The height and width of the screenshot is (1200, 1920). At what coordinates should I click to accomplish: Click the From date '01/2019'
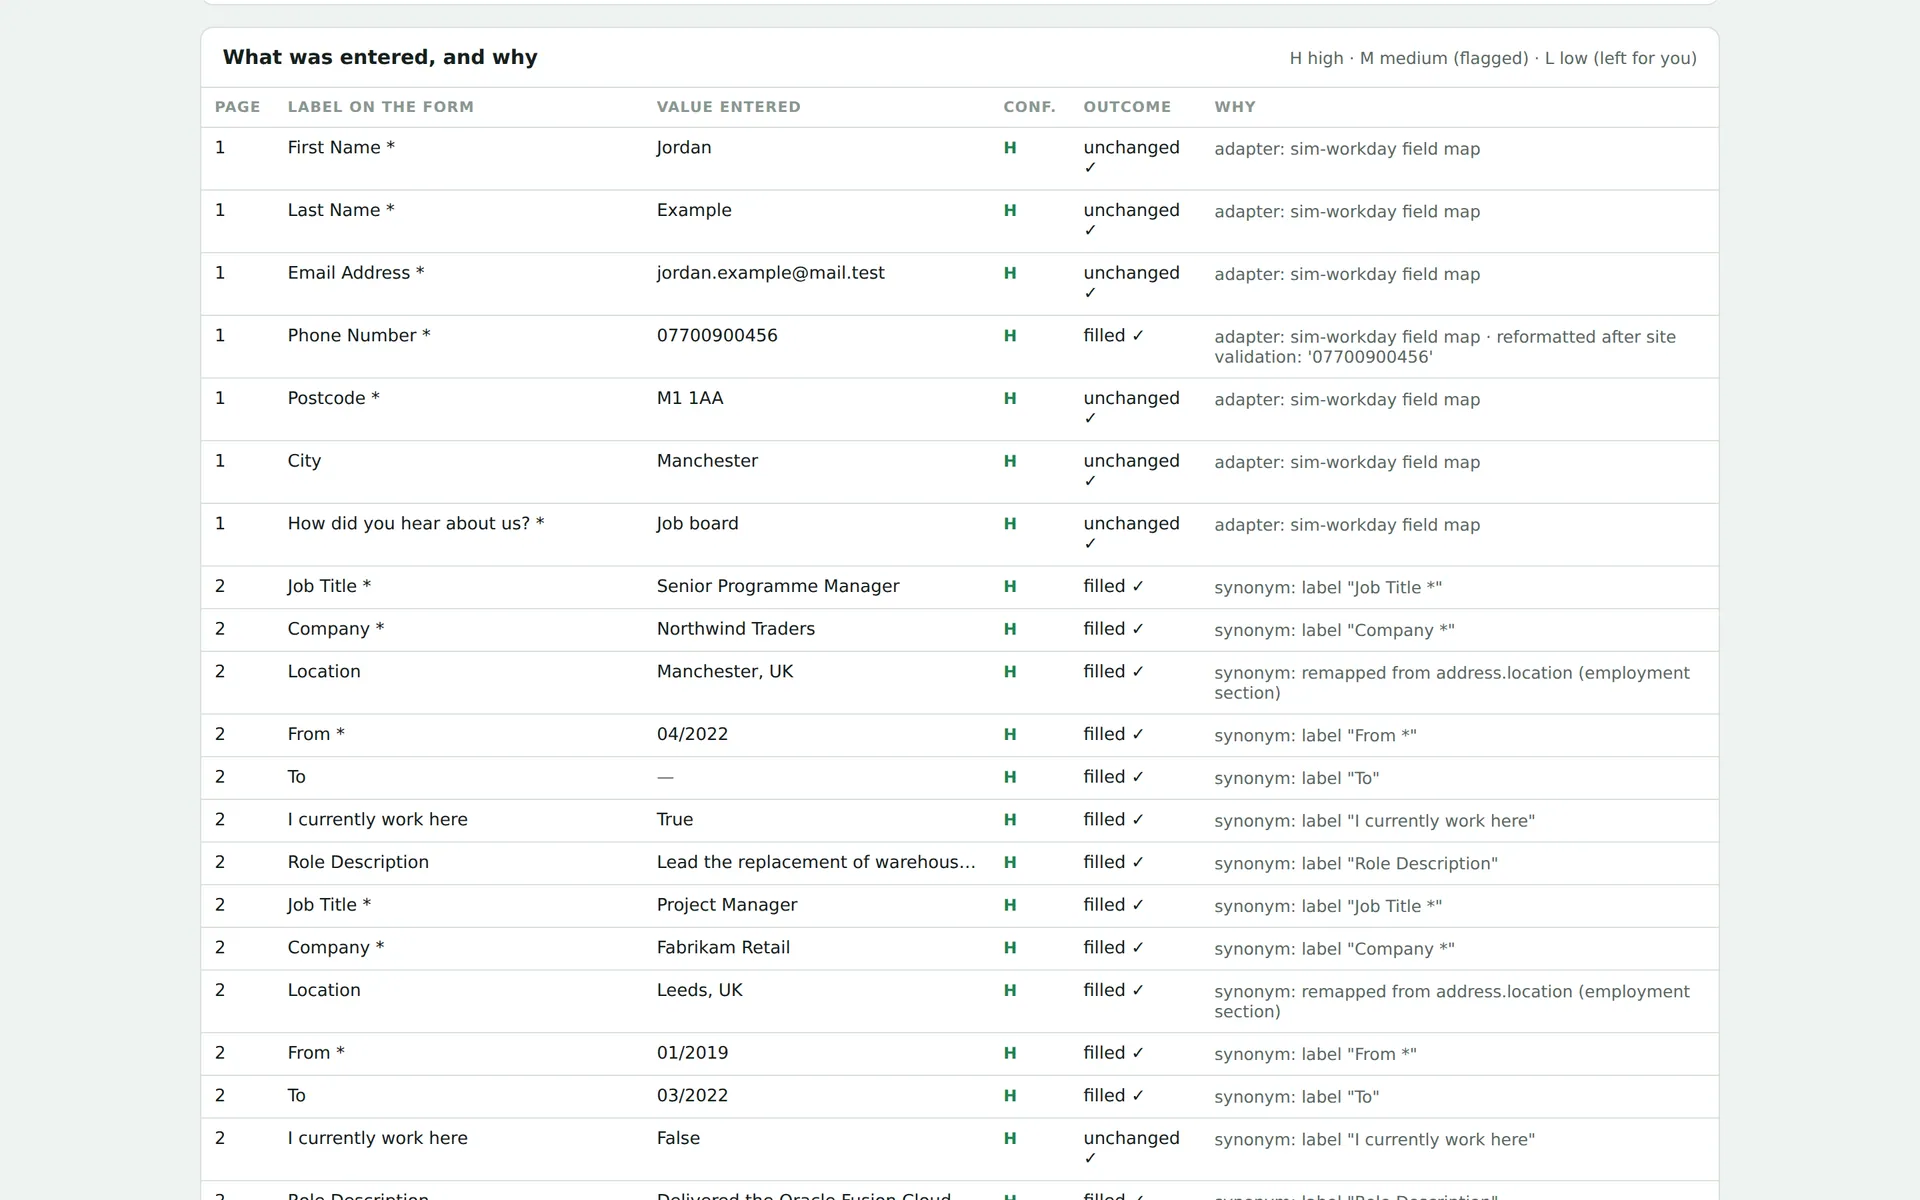tap(692, 1053)
